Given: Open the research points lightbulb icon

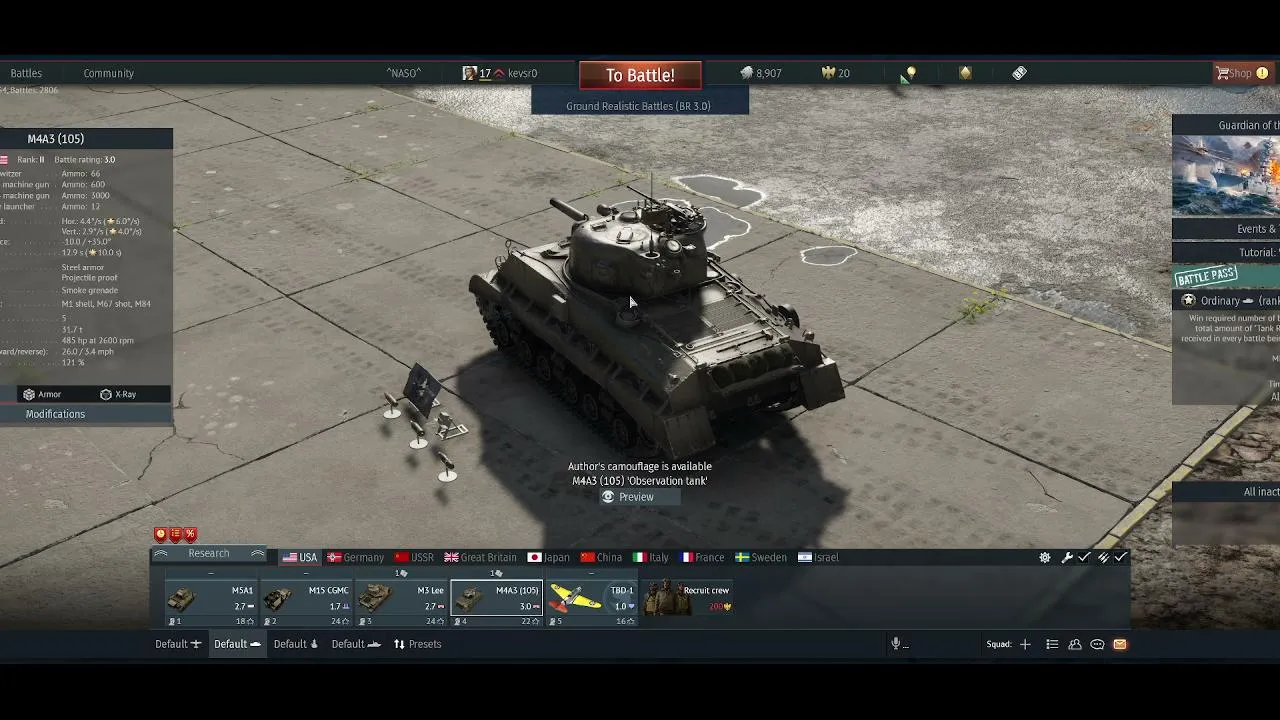Looking at the screenshot, I should [x=909, y=73].
